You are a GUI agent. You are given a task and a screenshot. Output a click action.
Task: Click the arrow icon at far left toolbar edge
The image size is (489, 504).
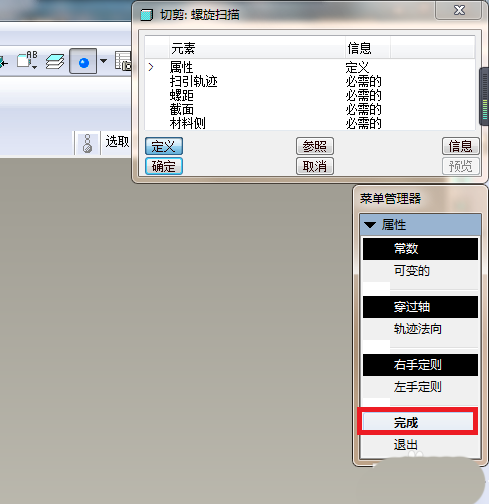tap(4, 62)
